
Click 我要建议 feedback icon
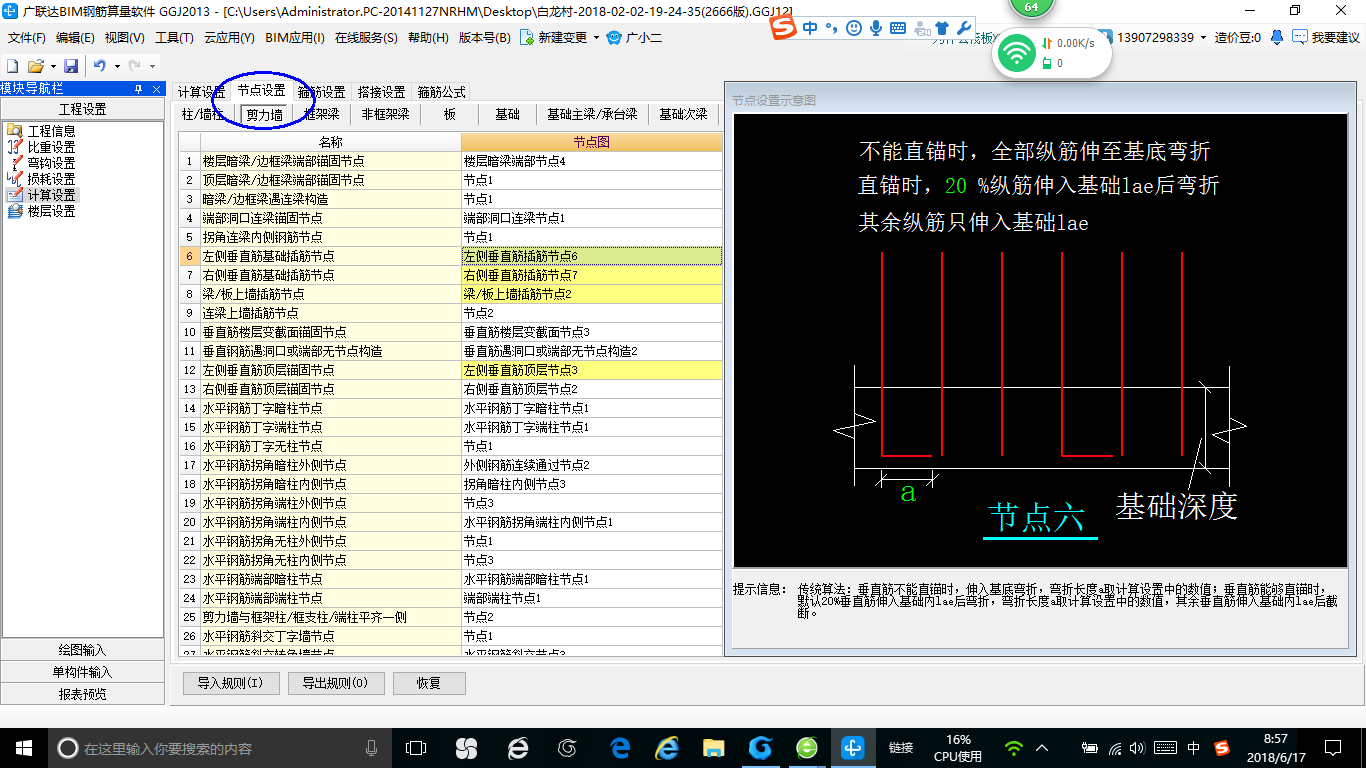pos(1299,38)
